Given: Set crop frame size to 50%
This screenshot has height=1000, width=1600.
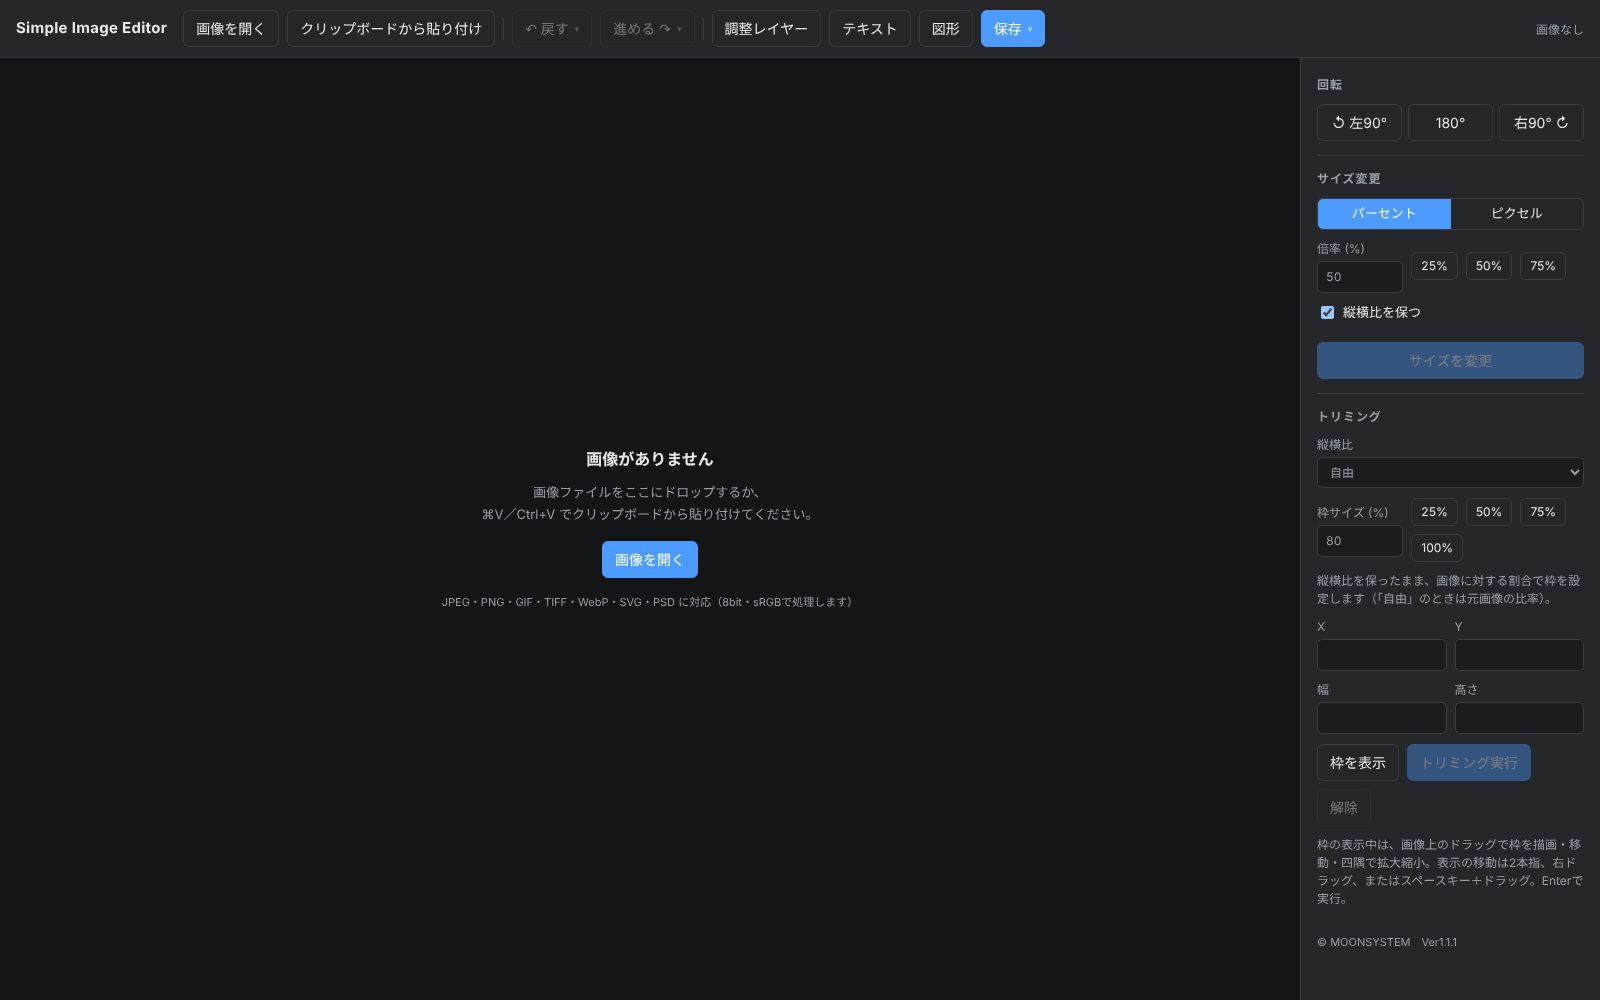Looking at the screenshot, I should click(x=1488, y=512).
